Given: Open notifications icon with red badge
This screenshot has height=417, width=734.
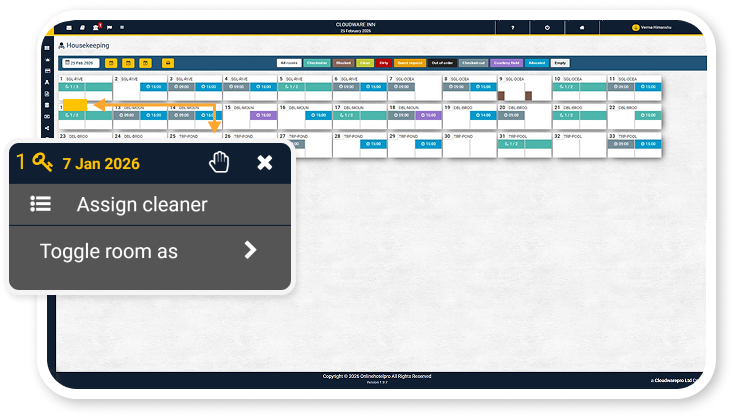Looking at the screenshot, I should coord(95,27).
